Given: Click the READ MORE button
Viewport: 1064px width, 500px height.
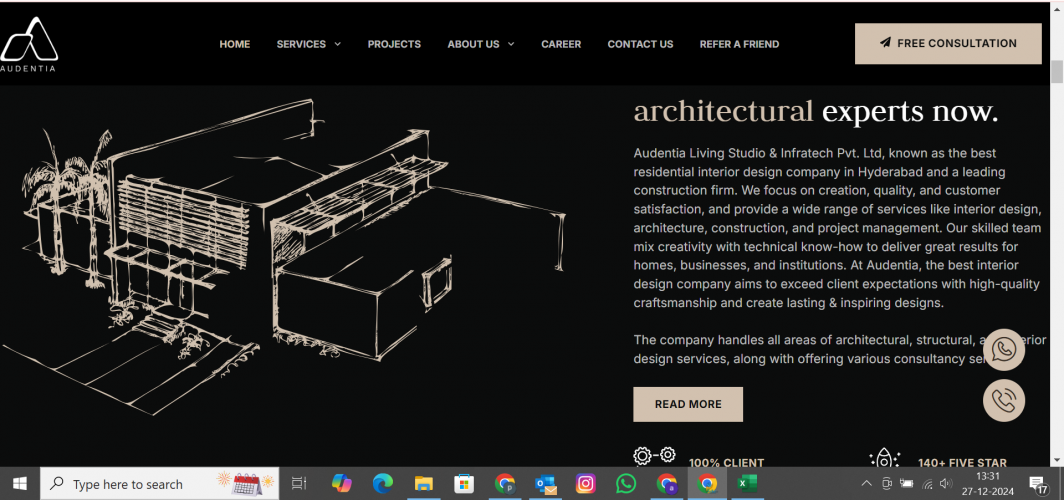Looking at the screenshot, I should pos(688,404).
